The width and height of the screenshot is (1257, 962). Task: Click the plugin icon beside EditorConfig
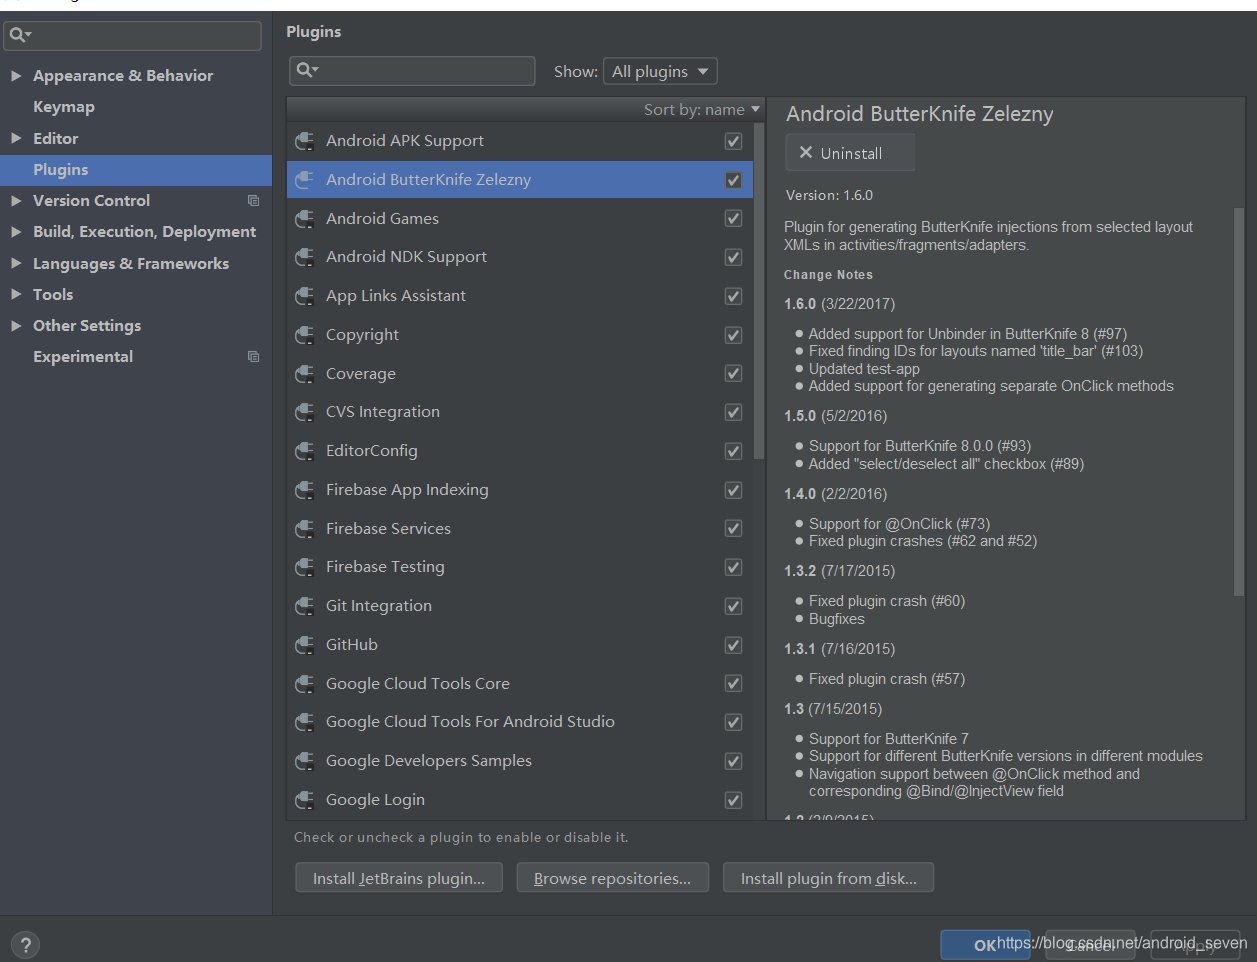click(305, 451)
